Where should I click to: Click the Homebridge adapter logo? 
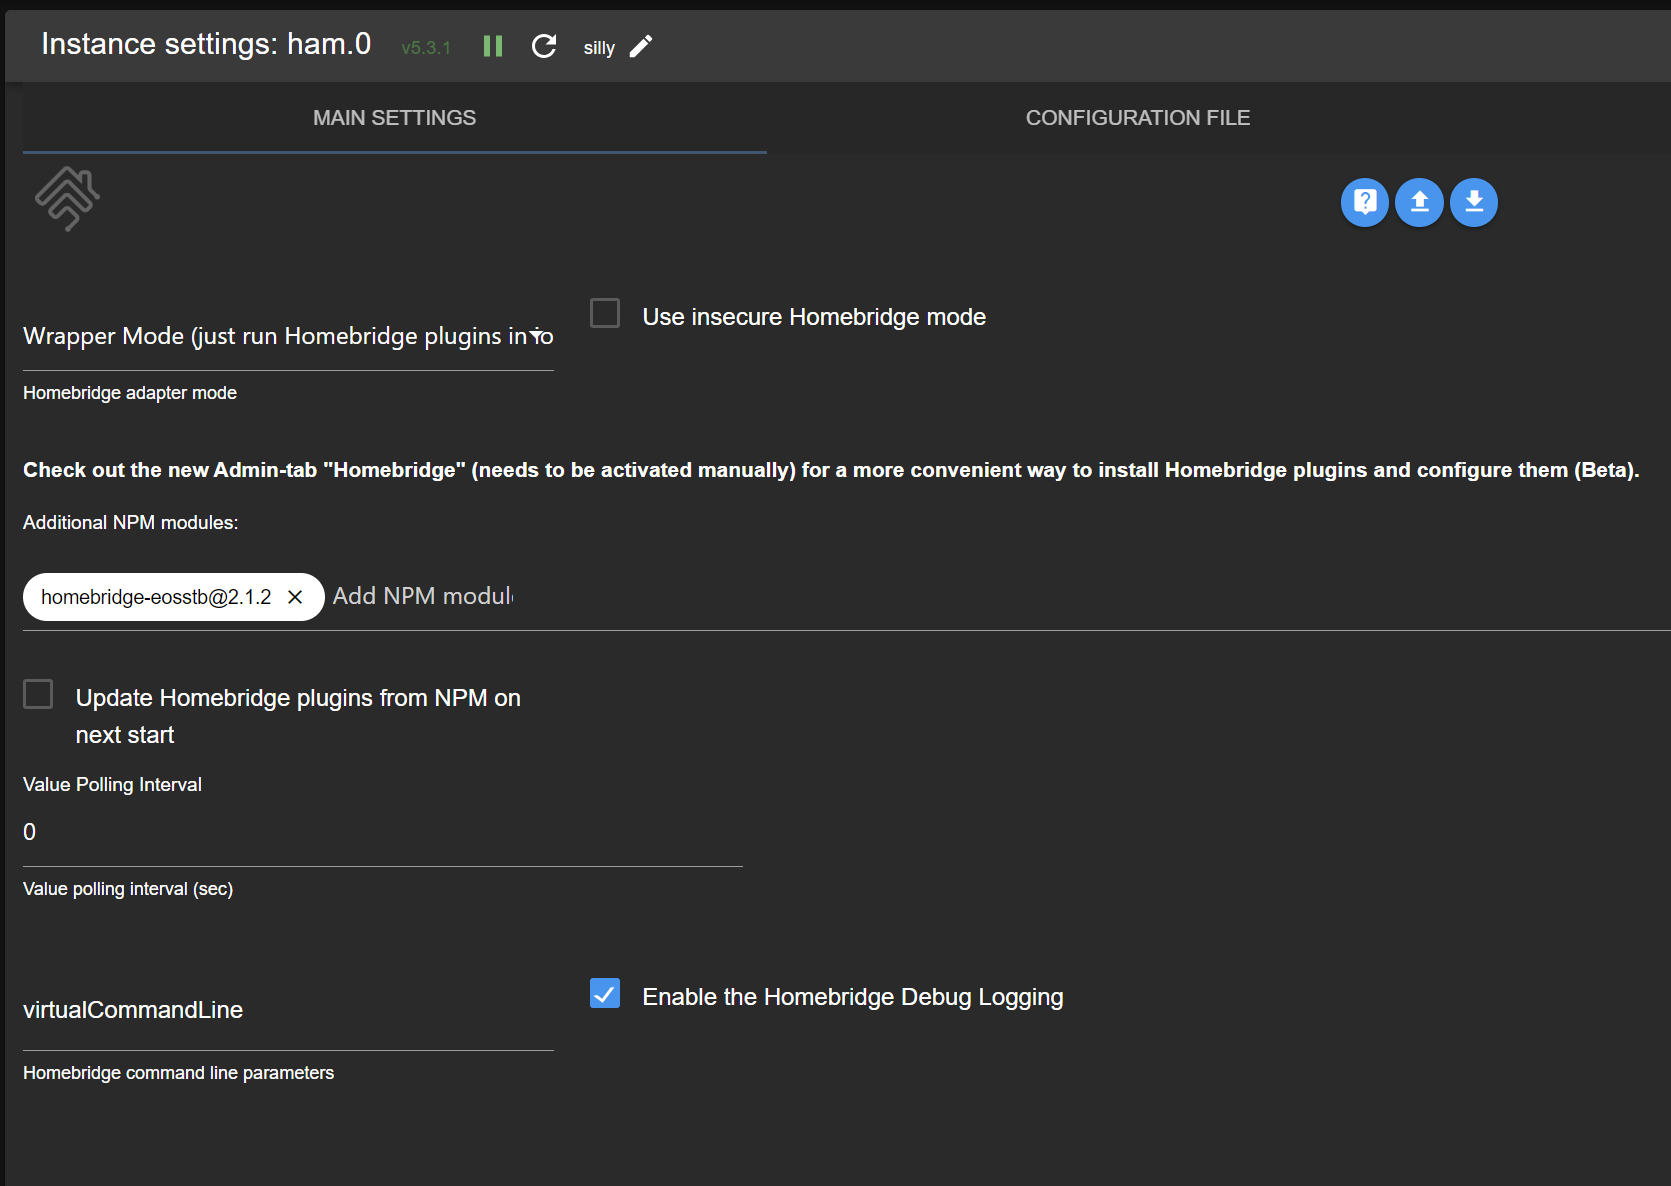67,199
